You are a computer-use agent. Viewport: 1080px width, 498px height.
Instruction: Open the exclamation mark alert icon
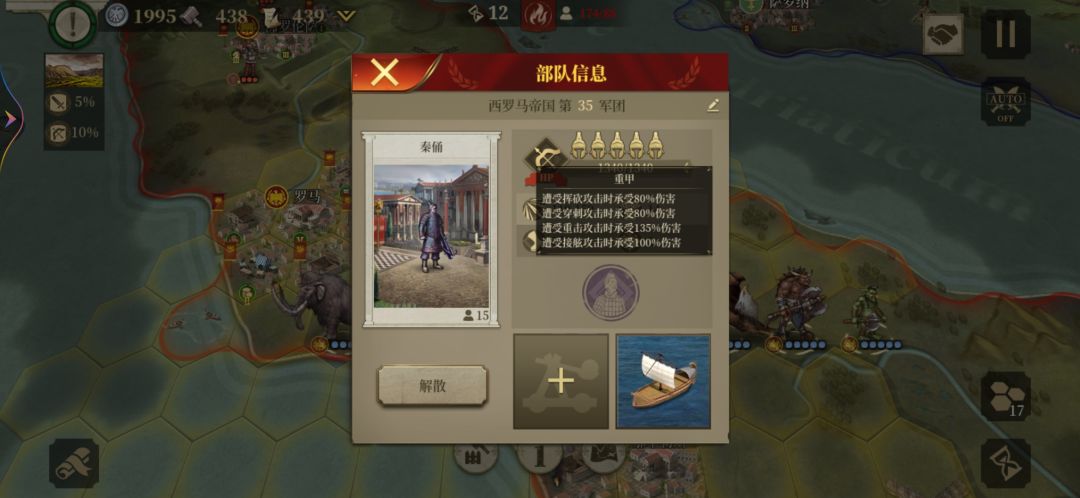(x=72, y=25)
